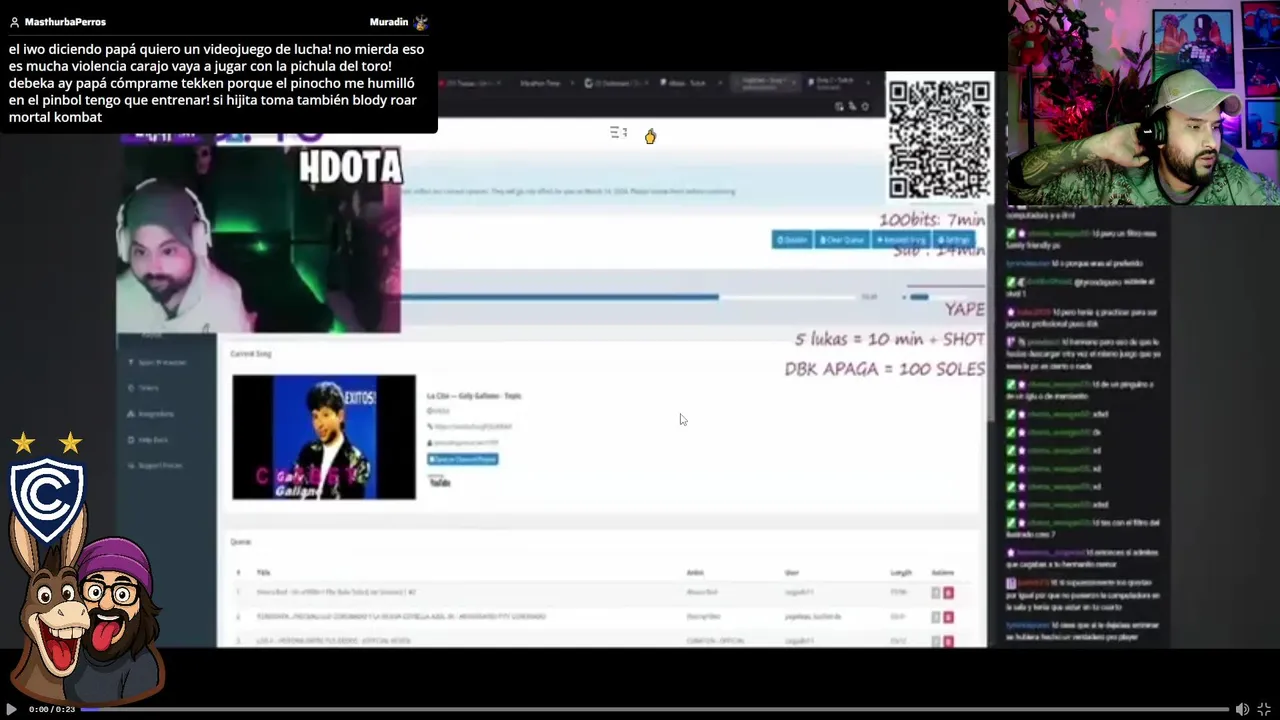Click the video seek bar
The image size is (1280, 720).
[x=654, y=709]
